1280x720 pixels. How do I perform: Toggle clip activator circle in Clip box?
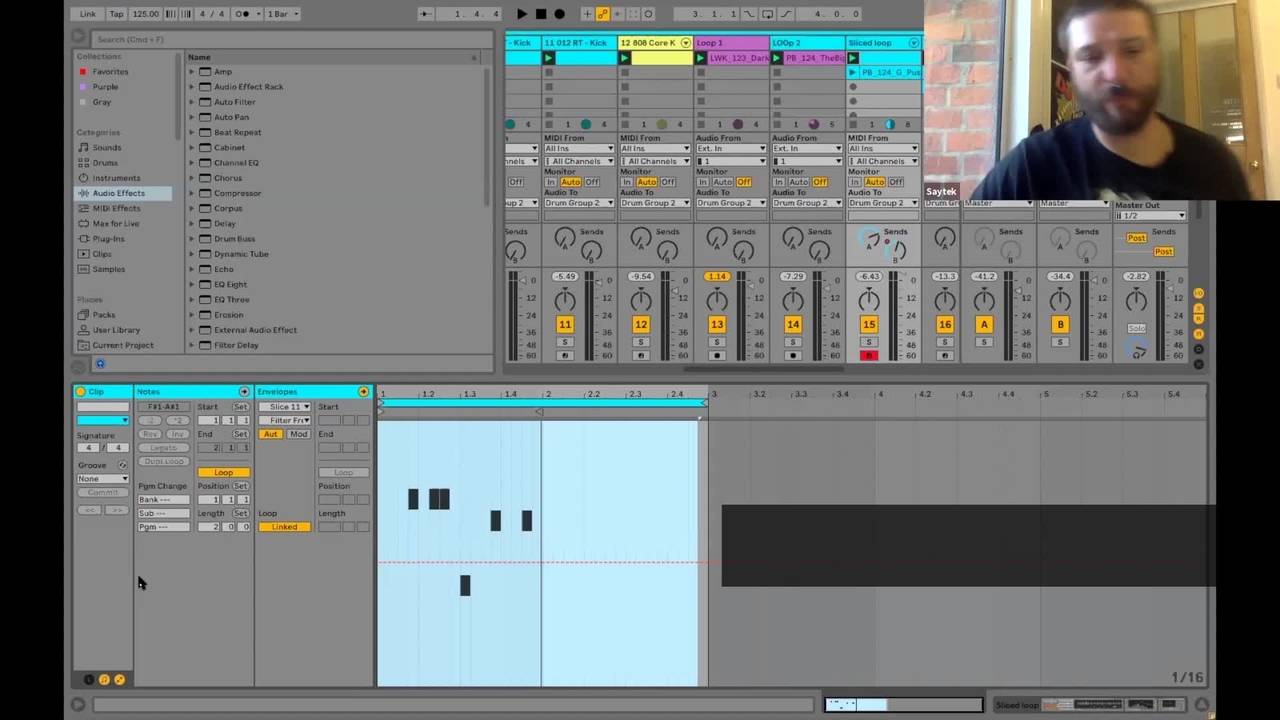click(81, 391)
